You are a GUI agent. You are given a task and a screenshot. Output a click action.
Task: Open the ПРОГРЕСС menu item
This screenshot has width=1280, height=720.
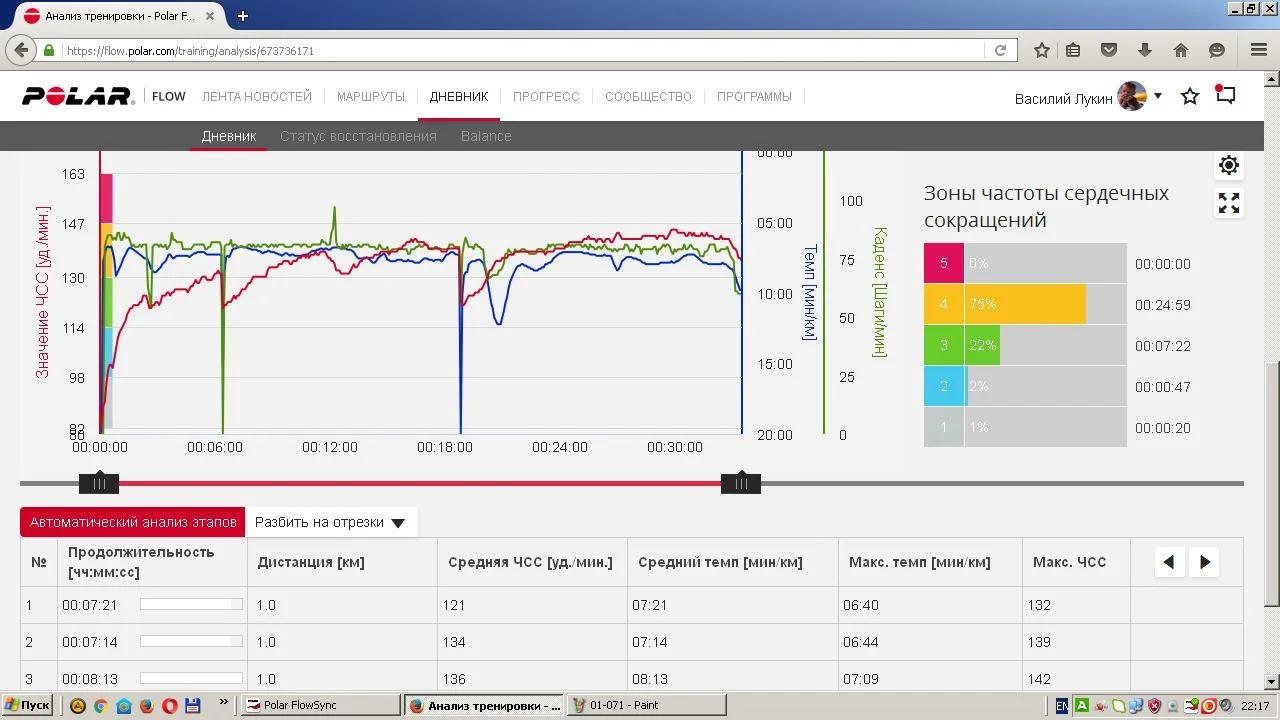pos(546,97)
